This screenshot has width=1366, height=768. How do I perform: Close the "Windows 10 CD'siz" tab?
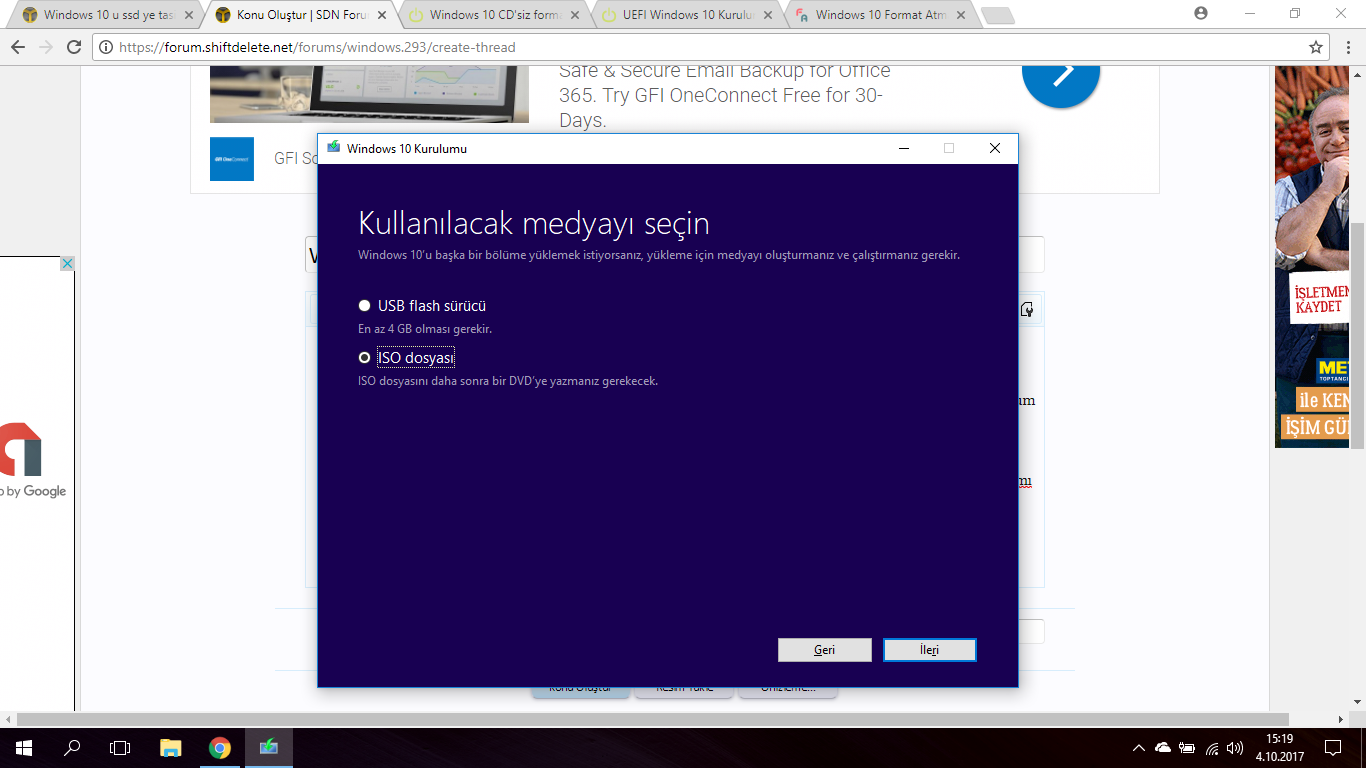click(x=574, y=15)
